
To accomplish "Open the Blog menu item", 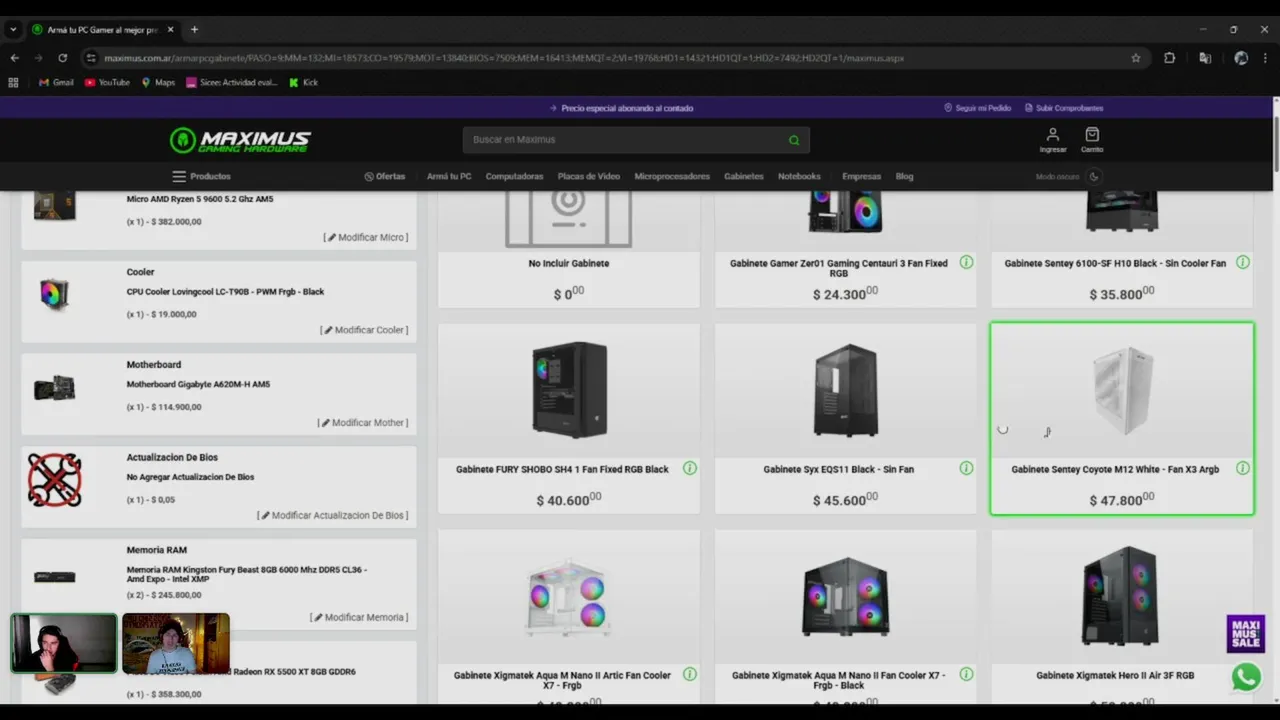I will pos(904,177).
